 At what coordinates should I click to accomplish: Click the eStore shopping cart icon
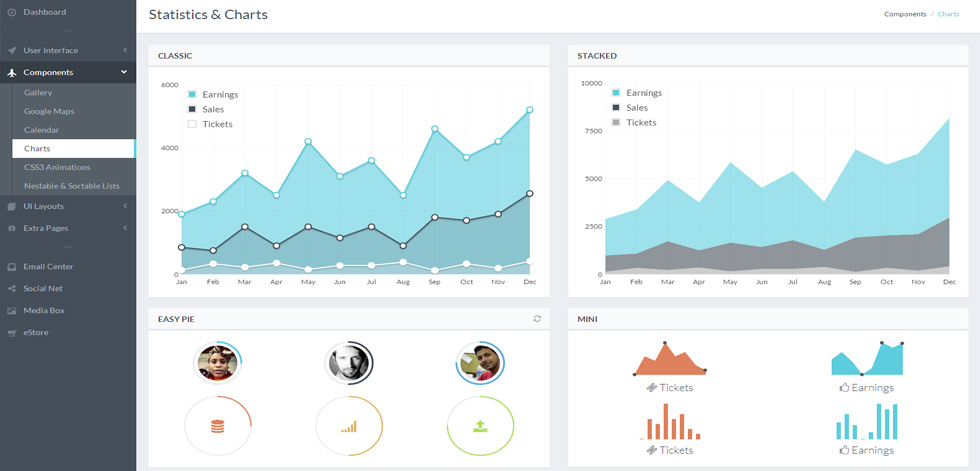(x=11, y=333)
